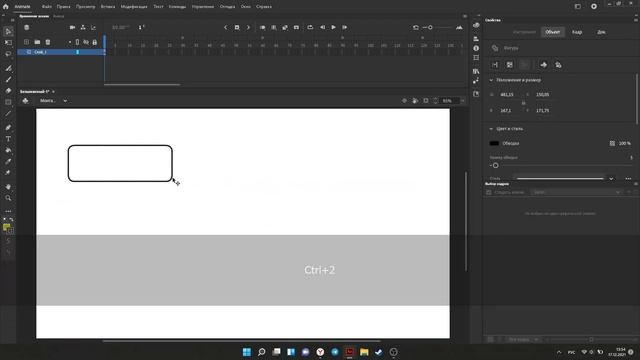Viewport: 640px width, 360px height.
Task: Collapse the Color and Style section
Action: click(x=491, y=129)
